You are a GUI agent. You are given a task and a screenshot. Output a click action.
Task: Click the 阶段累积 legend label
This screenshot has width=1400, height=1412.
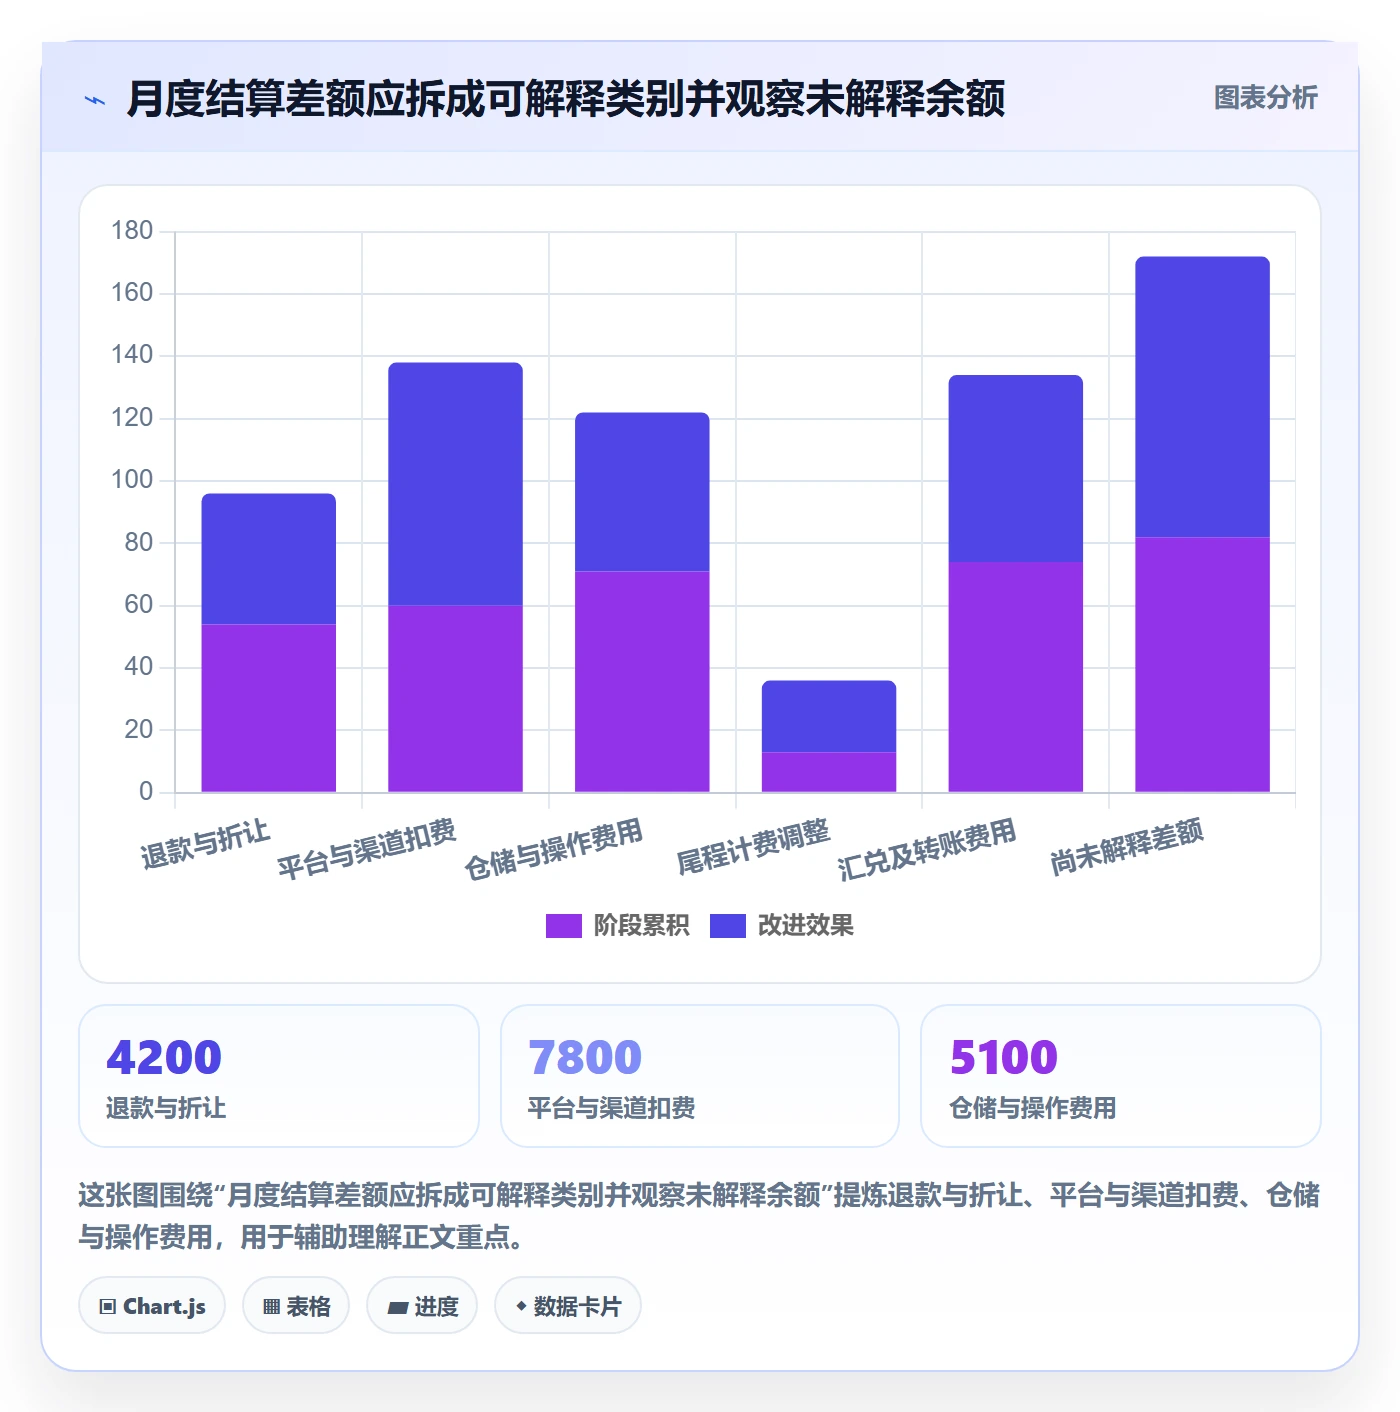(x=641, y=926)
